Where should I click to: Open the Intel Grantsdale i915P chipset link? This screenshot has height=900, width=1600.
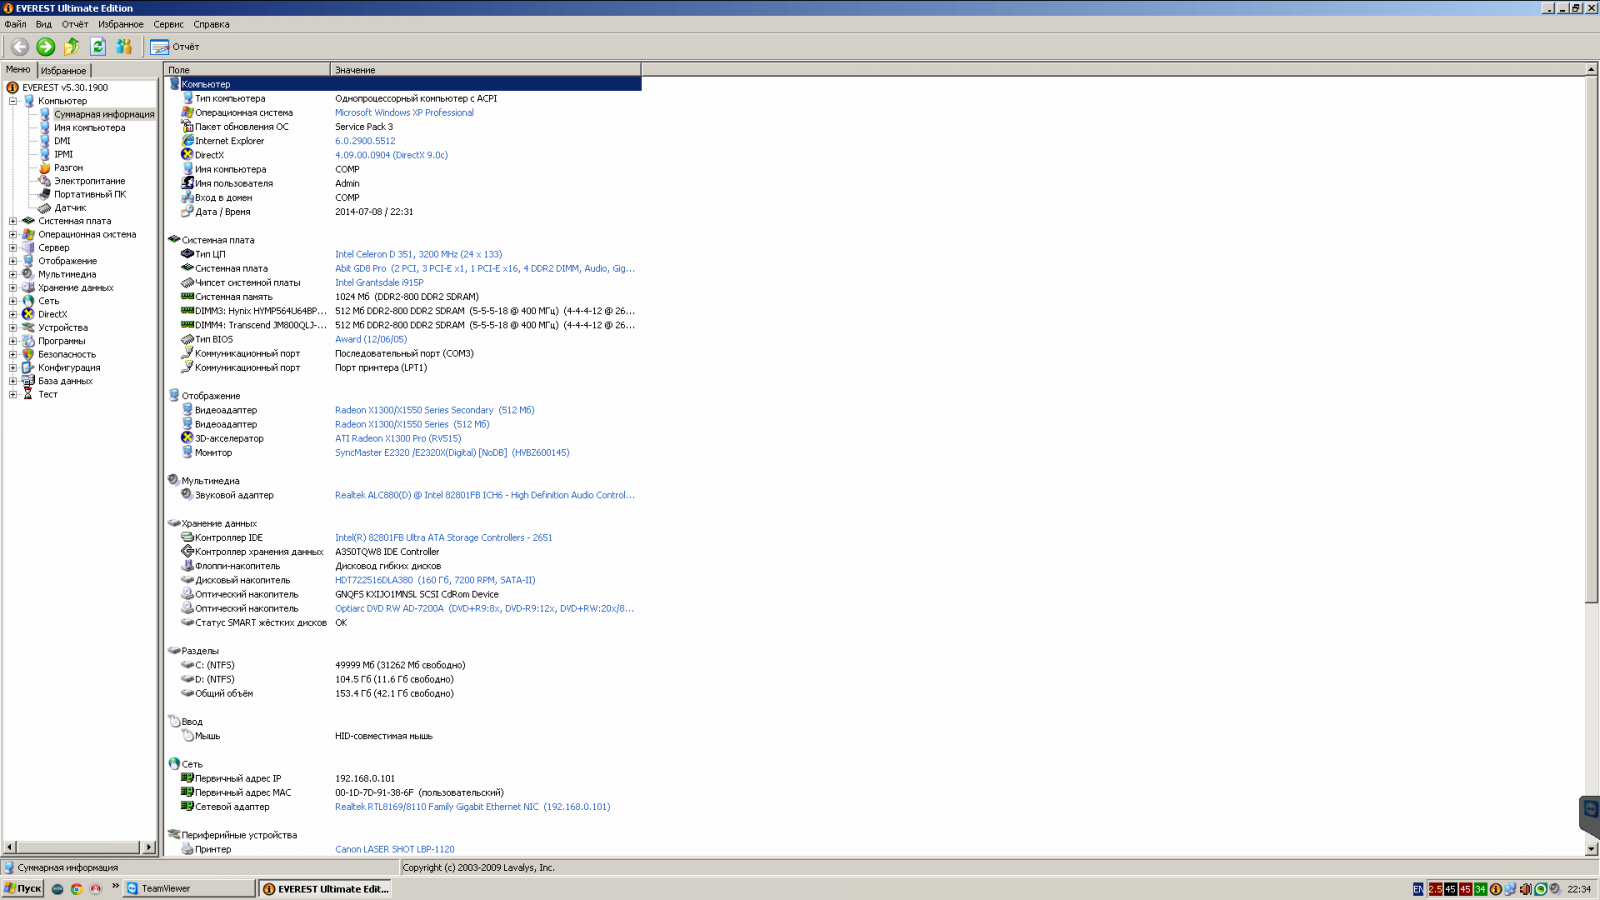[379, 282]
